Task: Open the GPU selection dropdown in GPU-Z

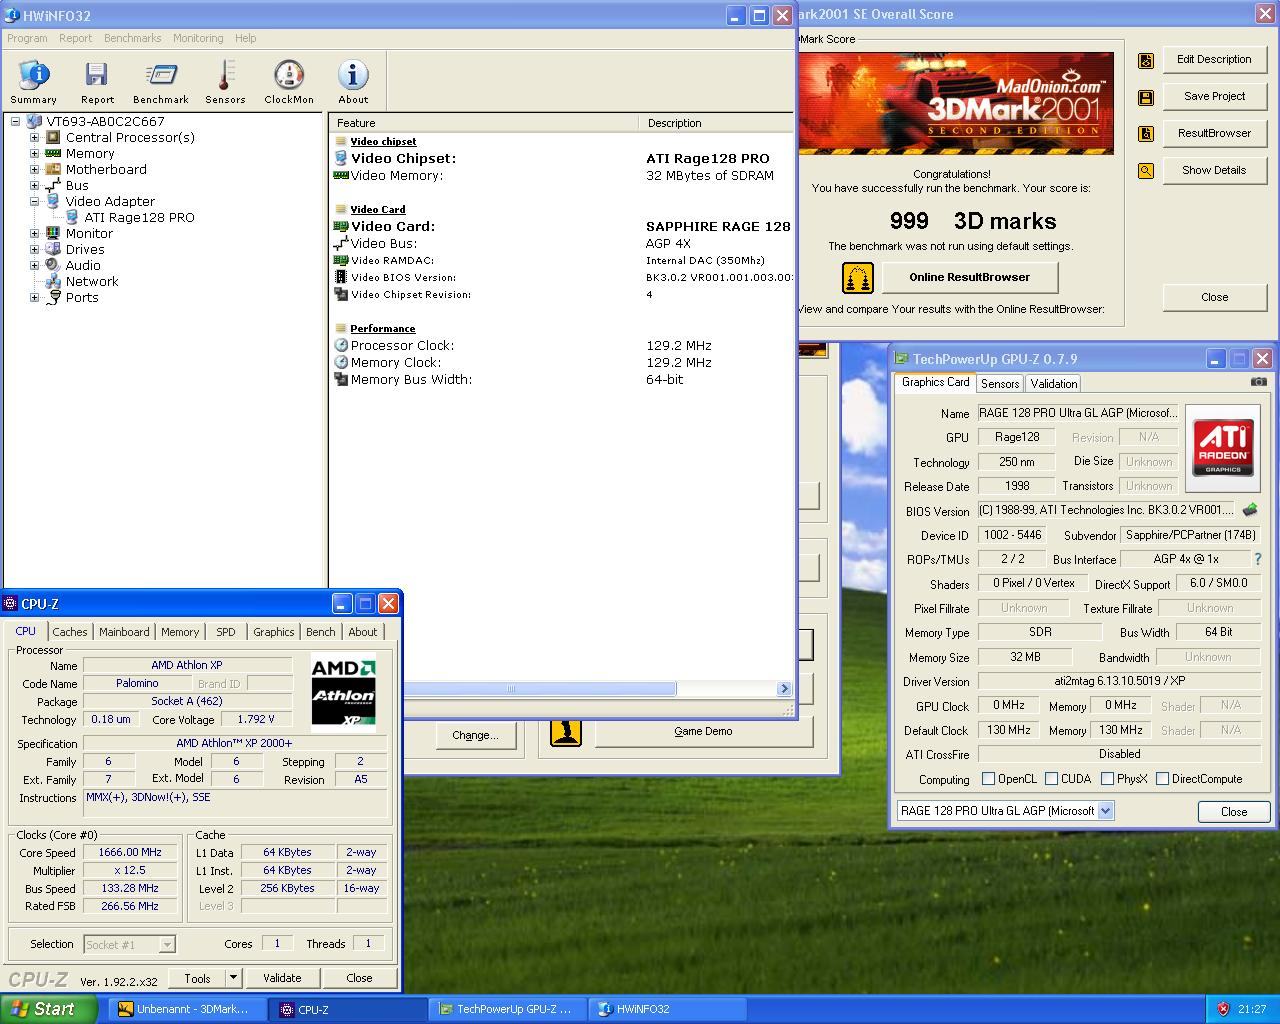Action: [x=1105, y=811]
